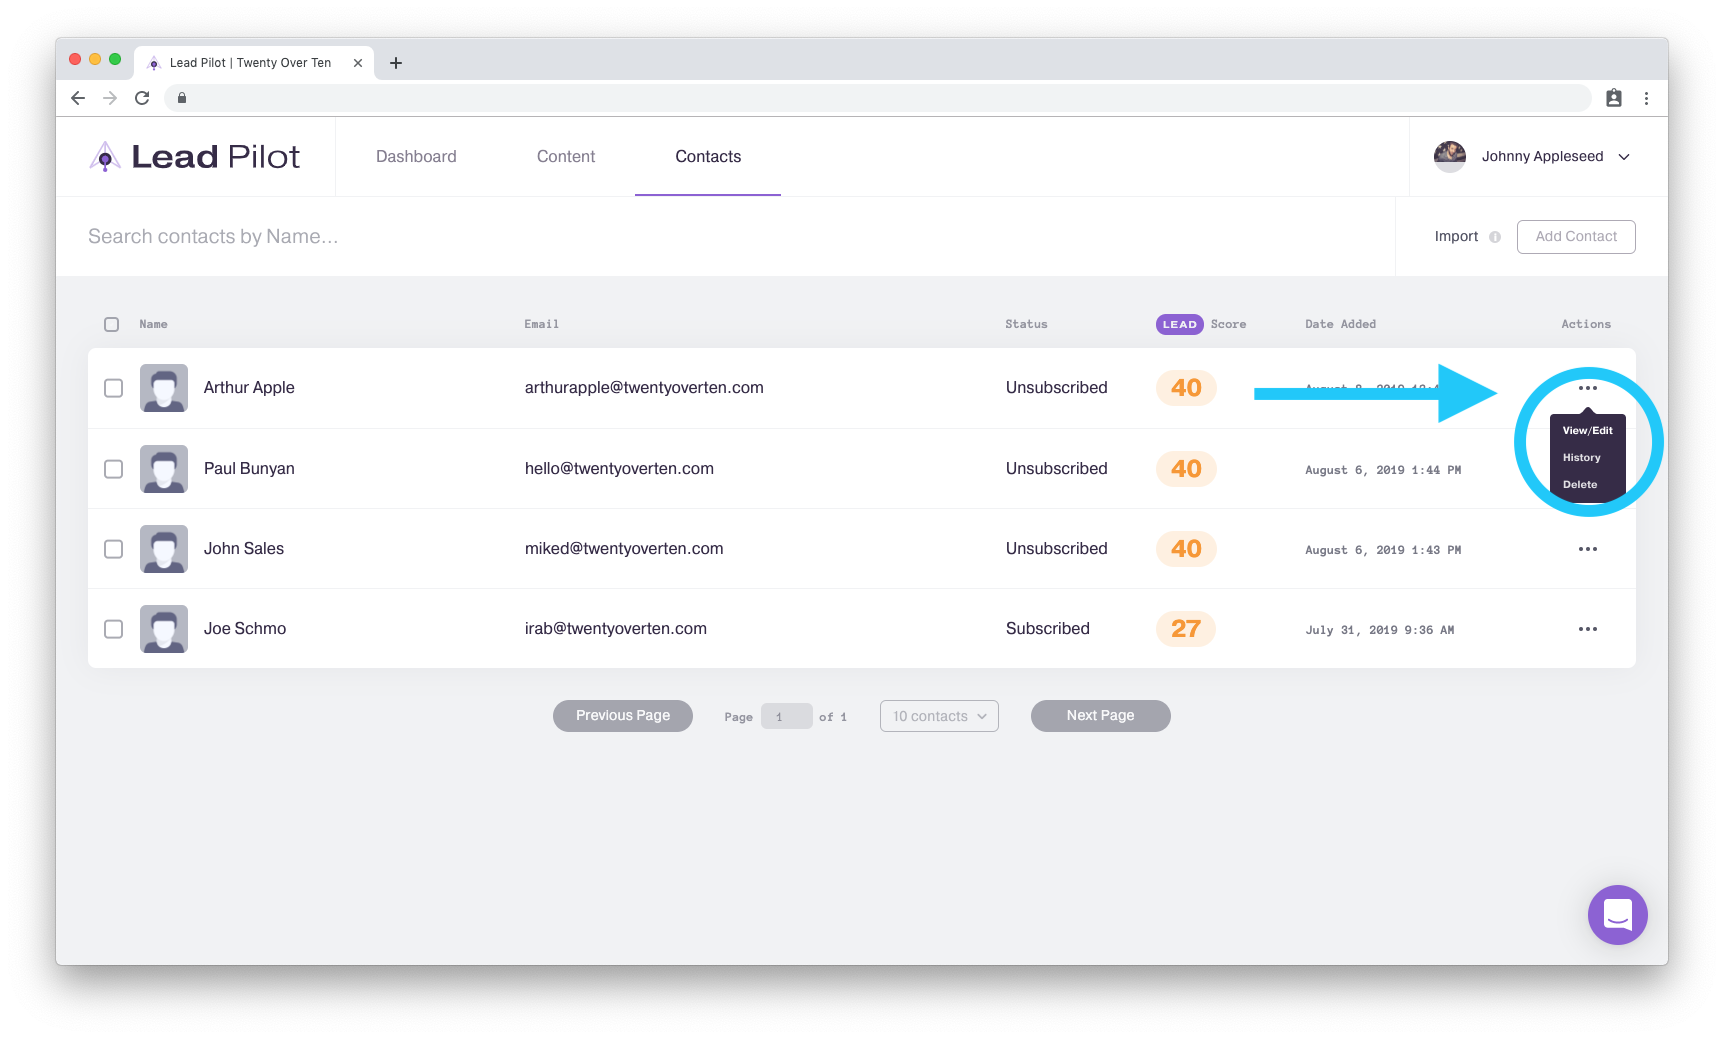The image size is (1724, 1039).
Task: Click John Sales' avatar thumbnail
Action: pyautogui.click(x=164, y=549)
